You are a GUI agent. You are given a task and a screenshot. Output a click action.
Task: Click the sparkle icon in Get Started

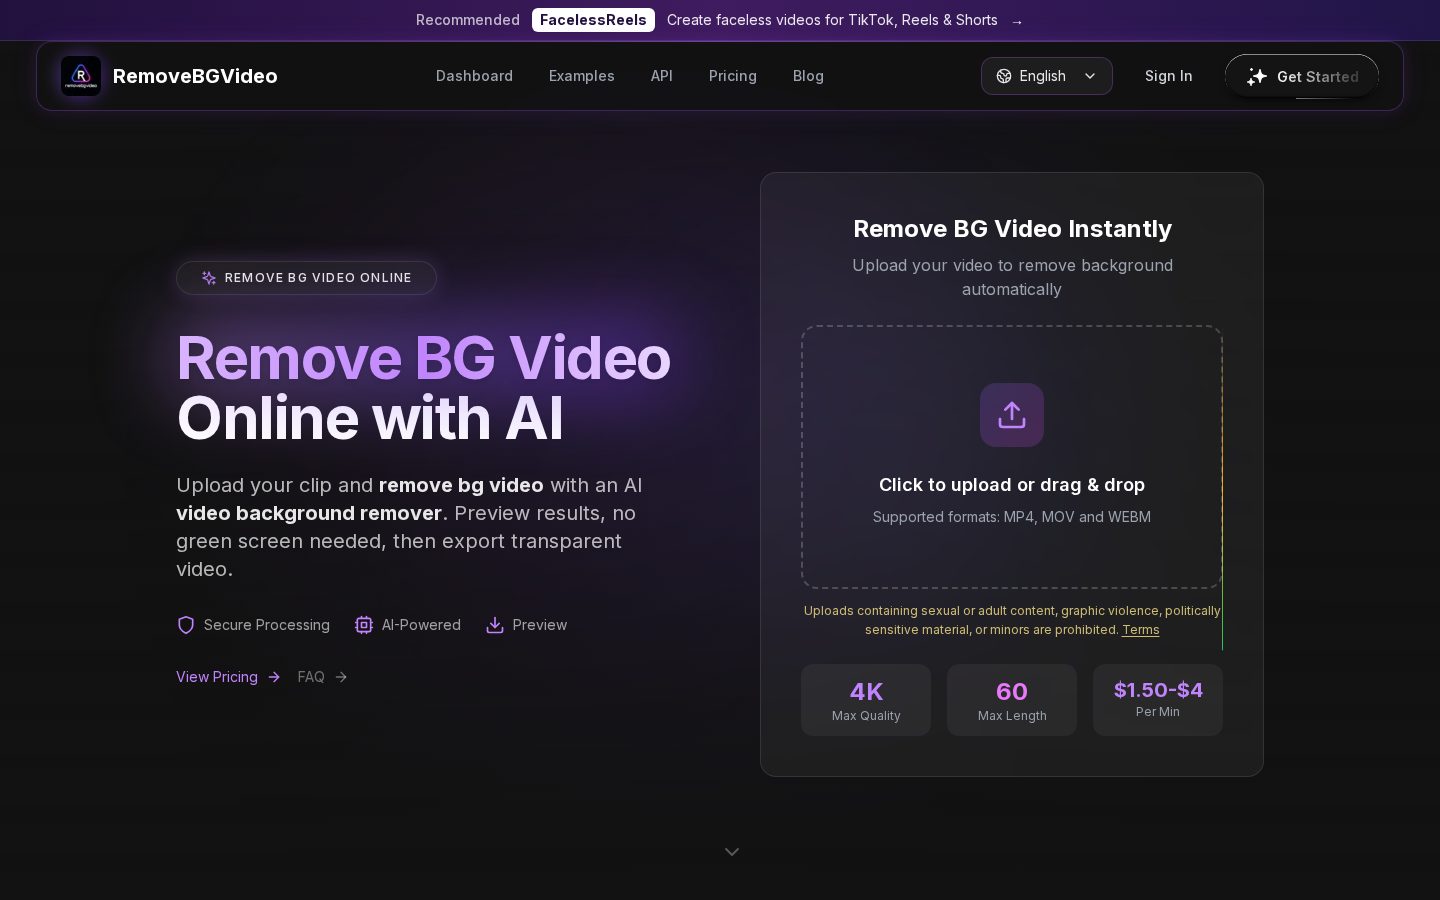[x=1257, y=76]
